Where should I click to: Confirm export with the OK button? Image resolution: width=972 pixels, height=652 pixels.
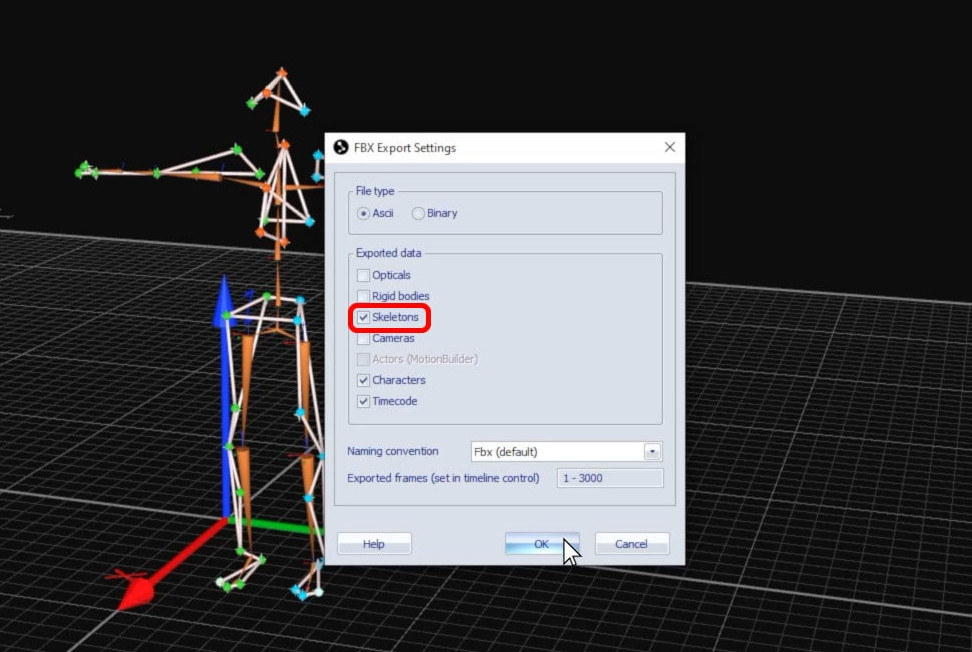[x=540, y=543]
